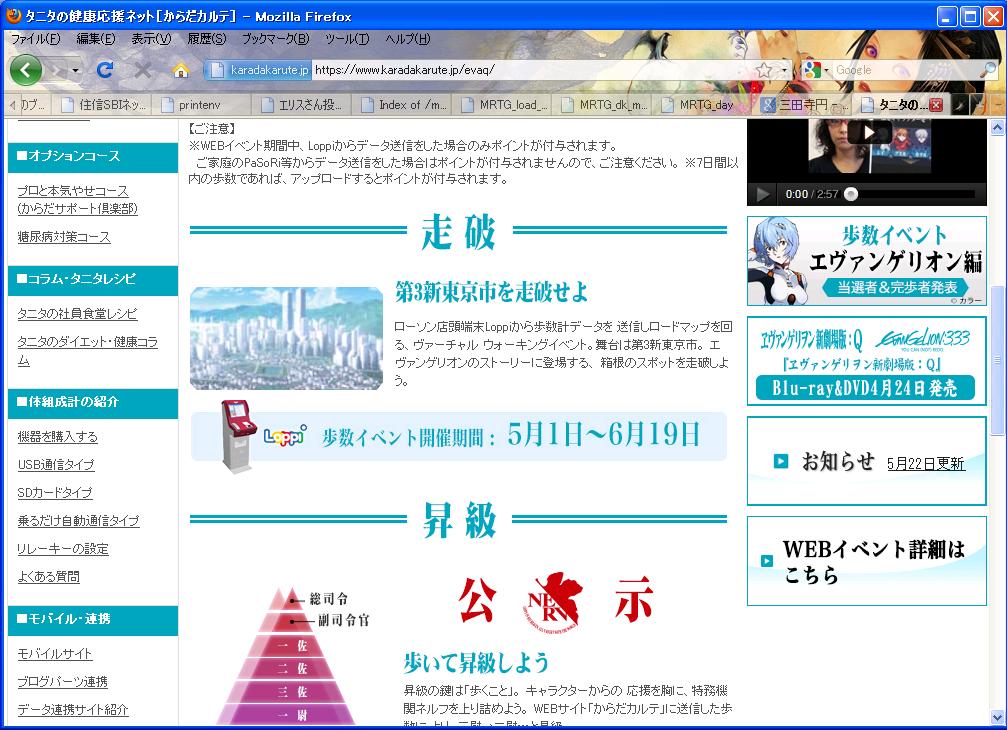Close the active タニタの... tab

click(x=936, y=105)
